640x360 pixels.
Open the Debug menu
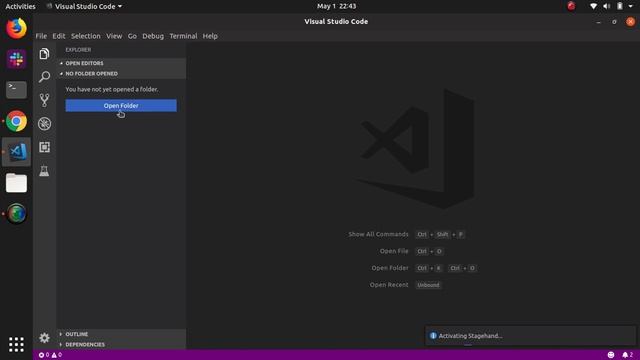click(153, 36)
